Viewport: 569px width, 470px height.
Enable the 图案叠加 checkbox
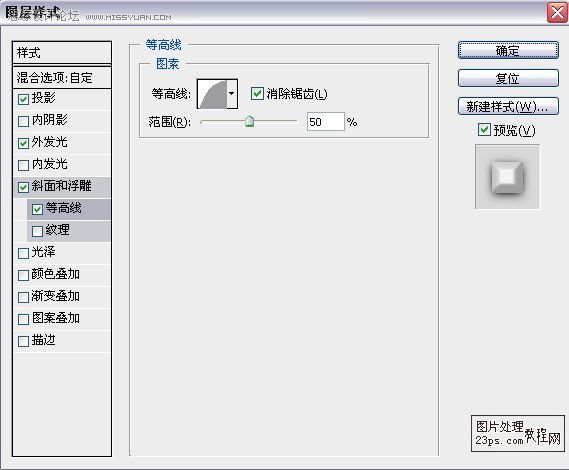point(23,319)
